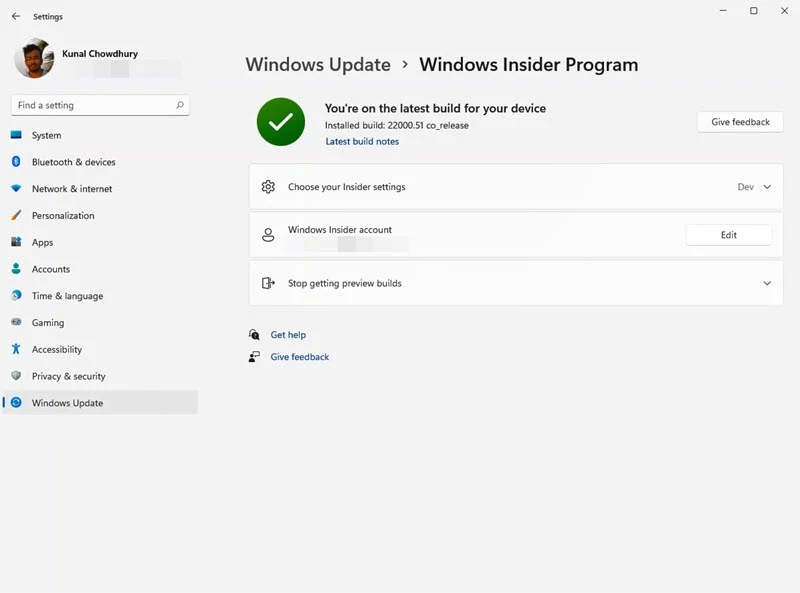Click the Privacy shield icon
The width and height of the screenshot is (800, 593).
click(16, 376)
